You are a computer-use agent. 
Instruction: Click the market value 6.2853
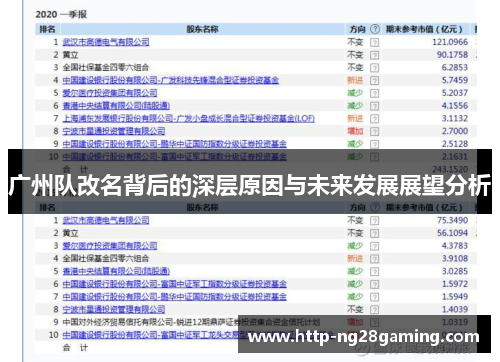(455, 67)
